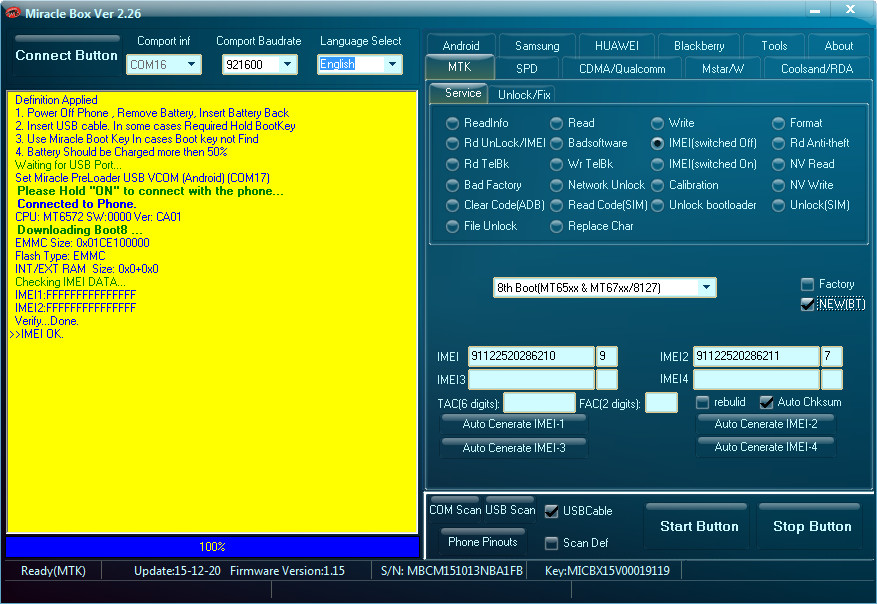Select Calibration radio option
The width and height of the screenshot is (877, 604).
pos(685,185)
